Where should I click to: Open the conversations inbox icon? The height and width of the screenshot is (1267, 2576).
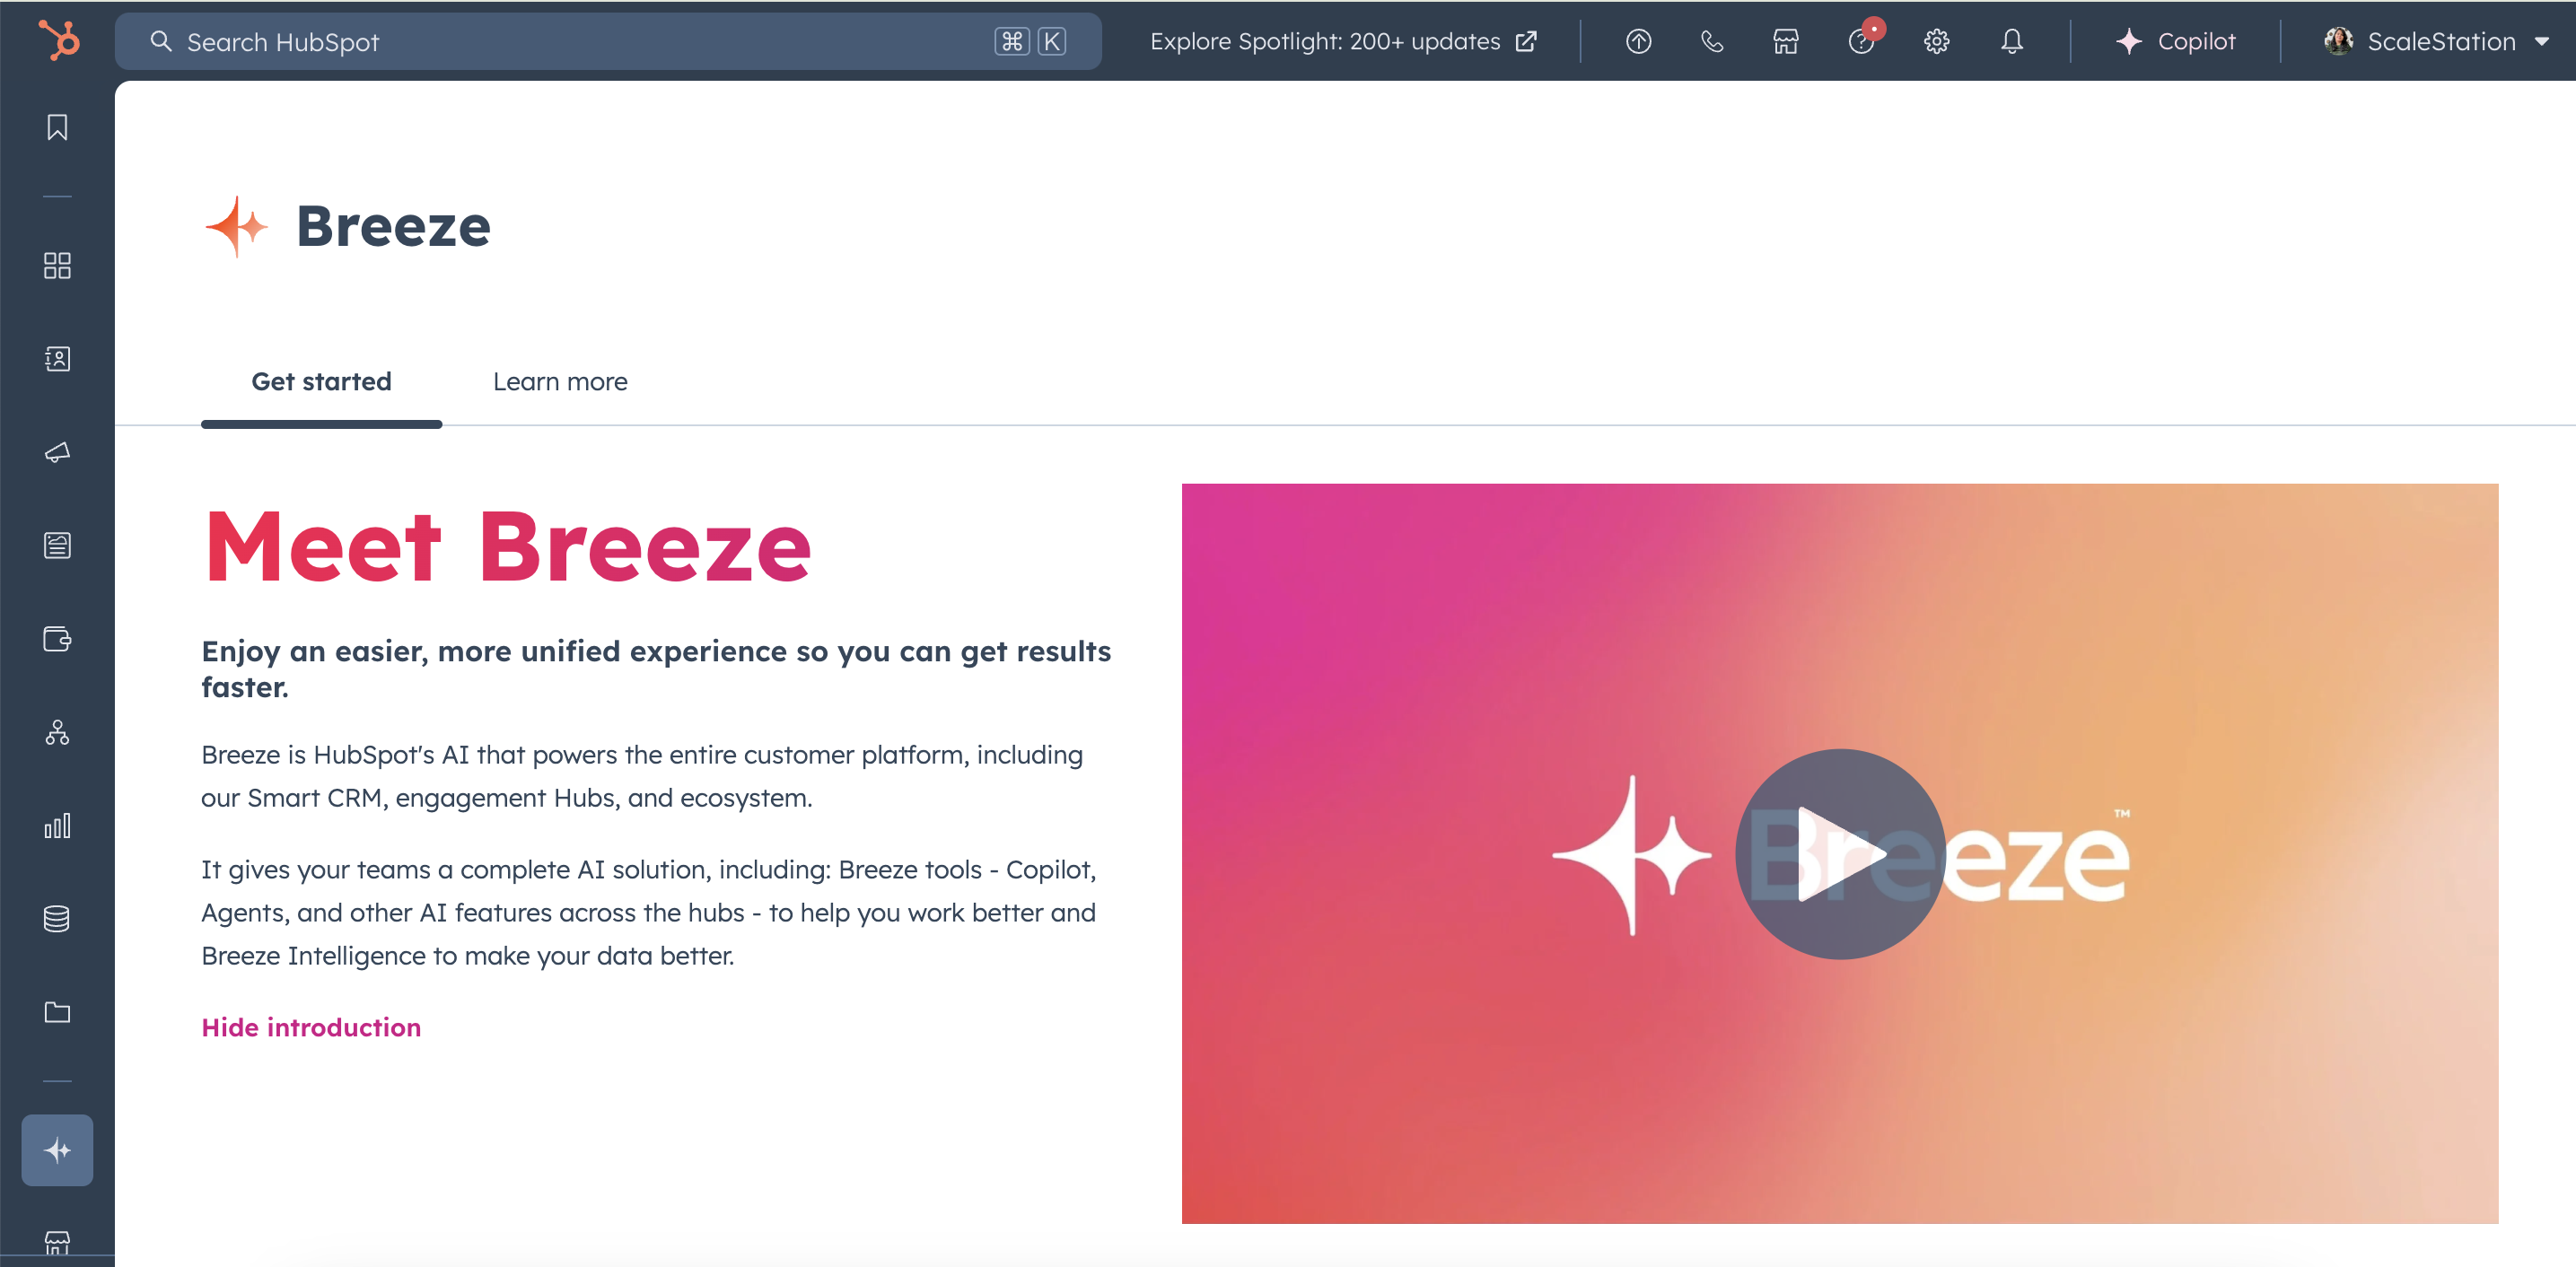tap(57, 452)
